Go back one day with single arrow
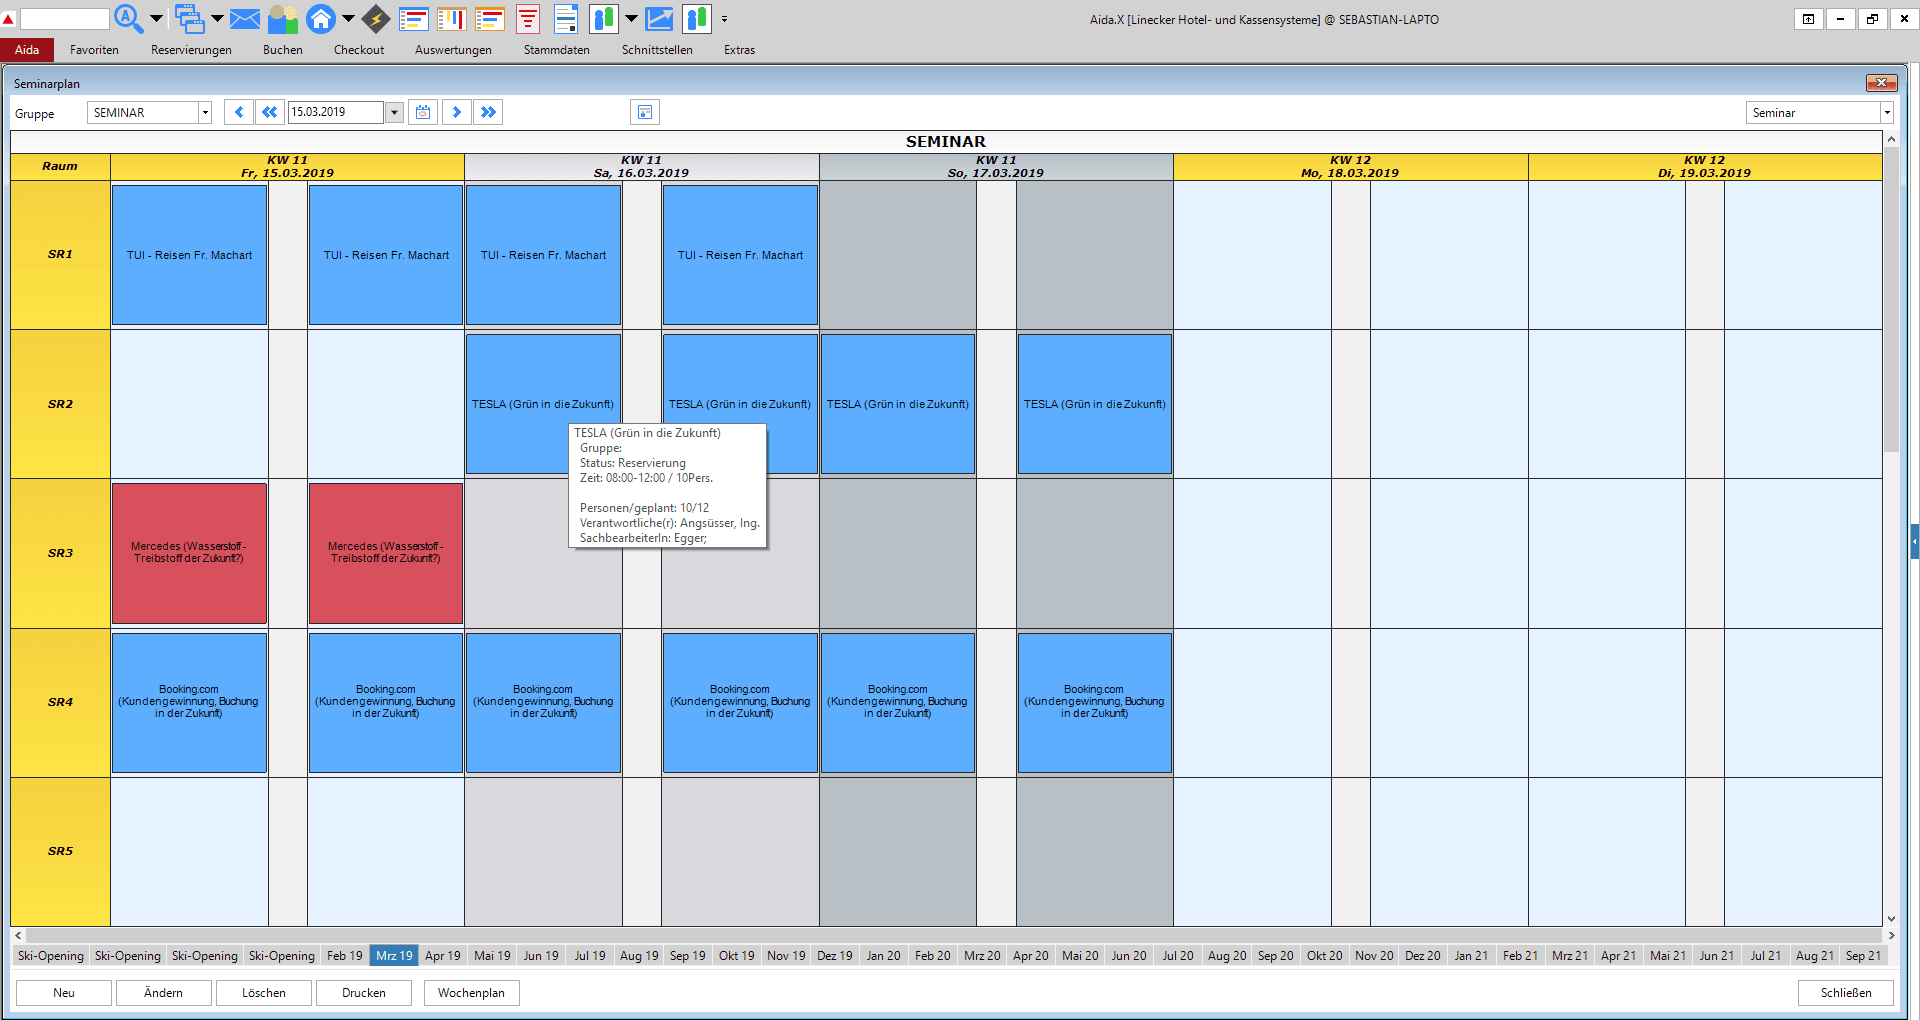The width and height of the screenshot is (1920, 1020). click(x=238, y=112)
